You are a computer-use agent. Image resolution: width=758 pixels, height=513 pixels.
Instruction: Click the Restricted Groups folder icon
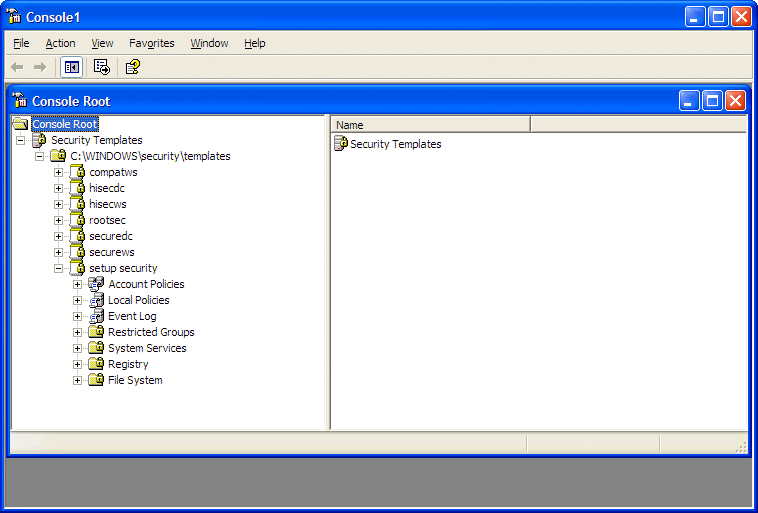pos(96,332)
